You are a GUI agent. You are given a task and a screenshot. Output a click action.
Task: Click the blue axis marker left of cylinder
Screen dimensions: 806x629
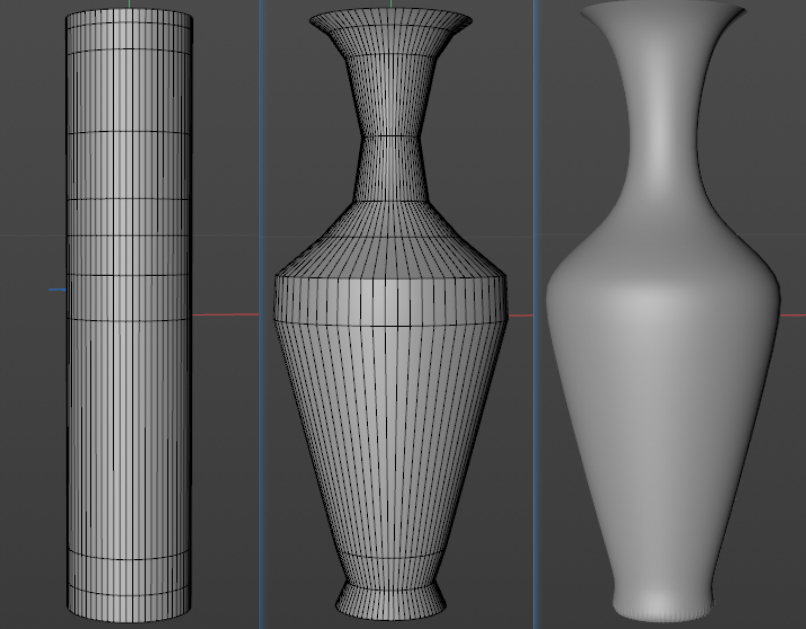[x=57, y=290]
